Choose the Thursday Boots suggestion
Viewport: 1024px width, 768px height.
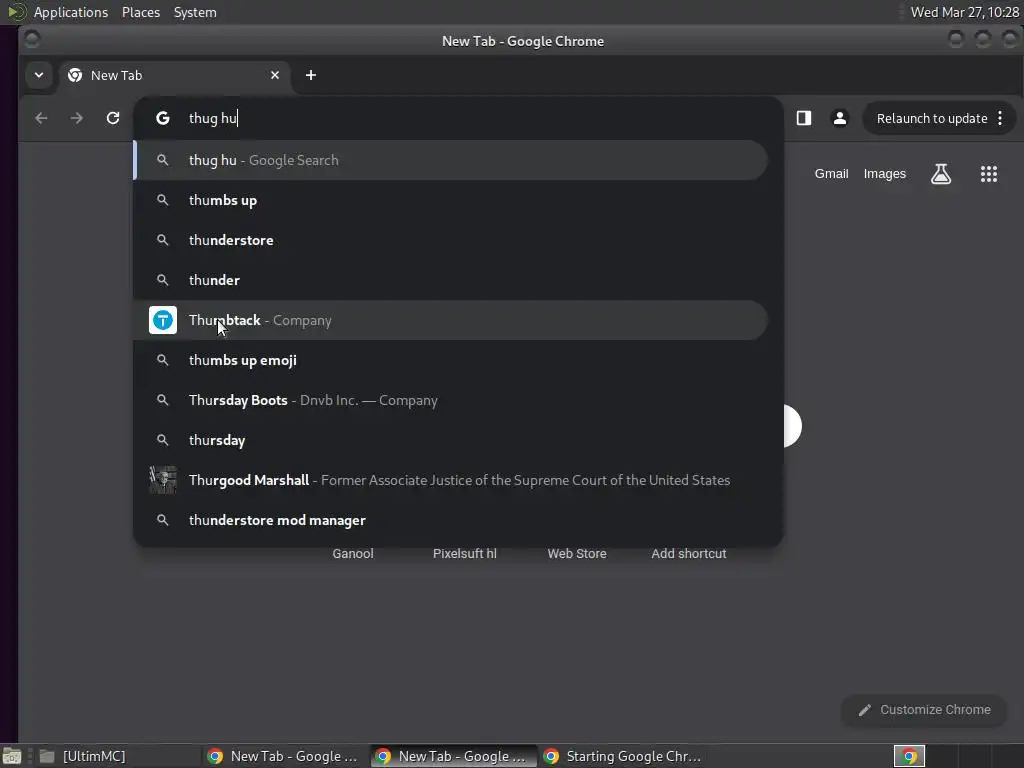coord(451,400)
